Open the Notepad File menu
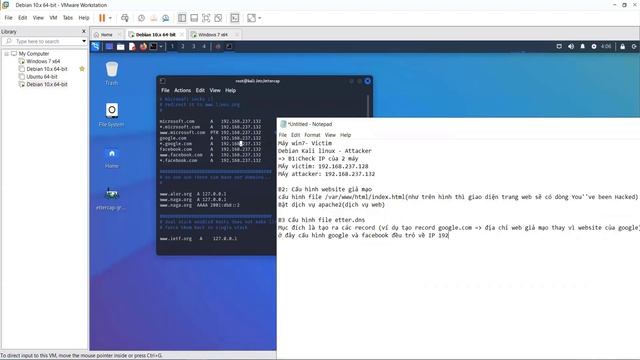This screenshot has height=360, width=640. (282, 135)
